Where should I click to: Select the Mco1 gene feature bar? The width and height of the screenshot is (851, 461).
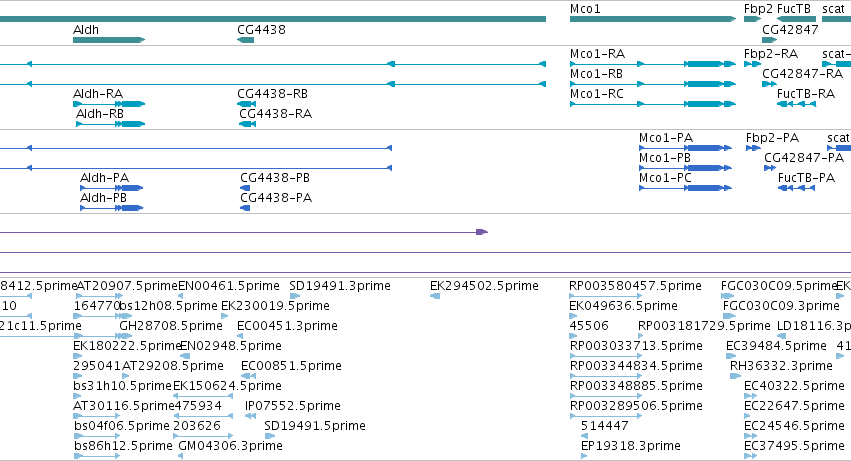click(x=653, y=19)
